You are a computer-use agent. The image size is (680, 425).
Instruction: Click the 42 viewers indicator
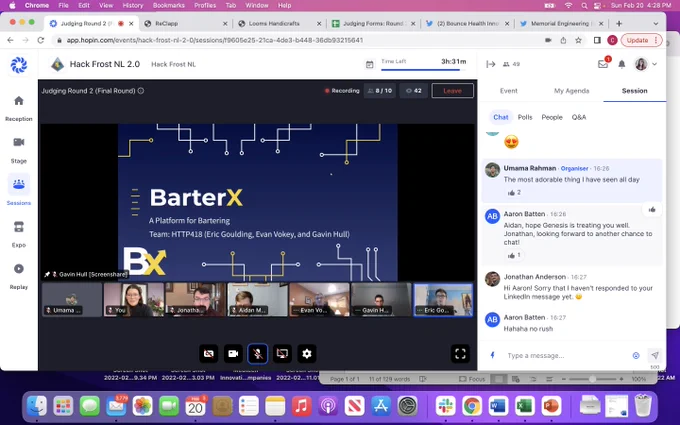[x=413, y=91]
